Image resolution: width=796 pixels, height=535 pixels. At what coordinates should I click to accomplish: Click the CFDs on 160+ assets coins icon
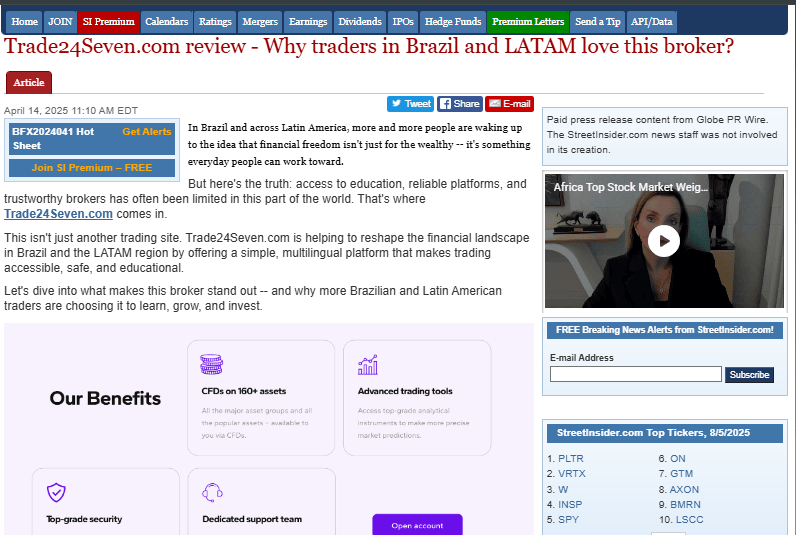click(x=211, y=364)
